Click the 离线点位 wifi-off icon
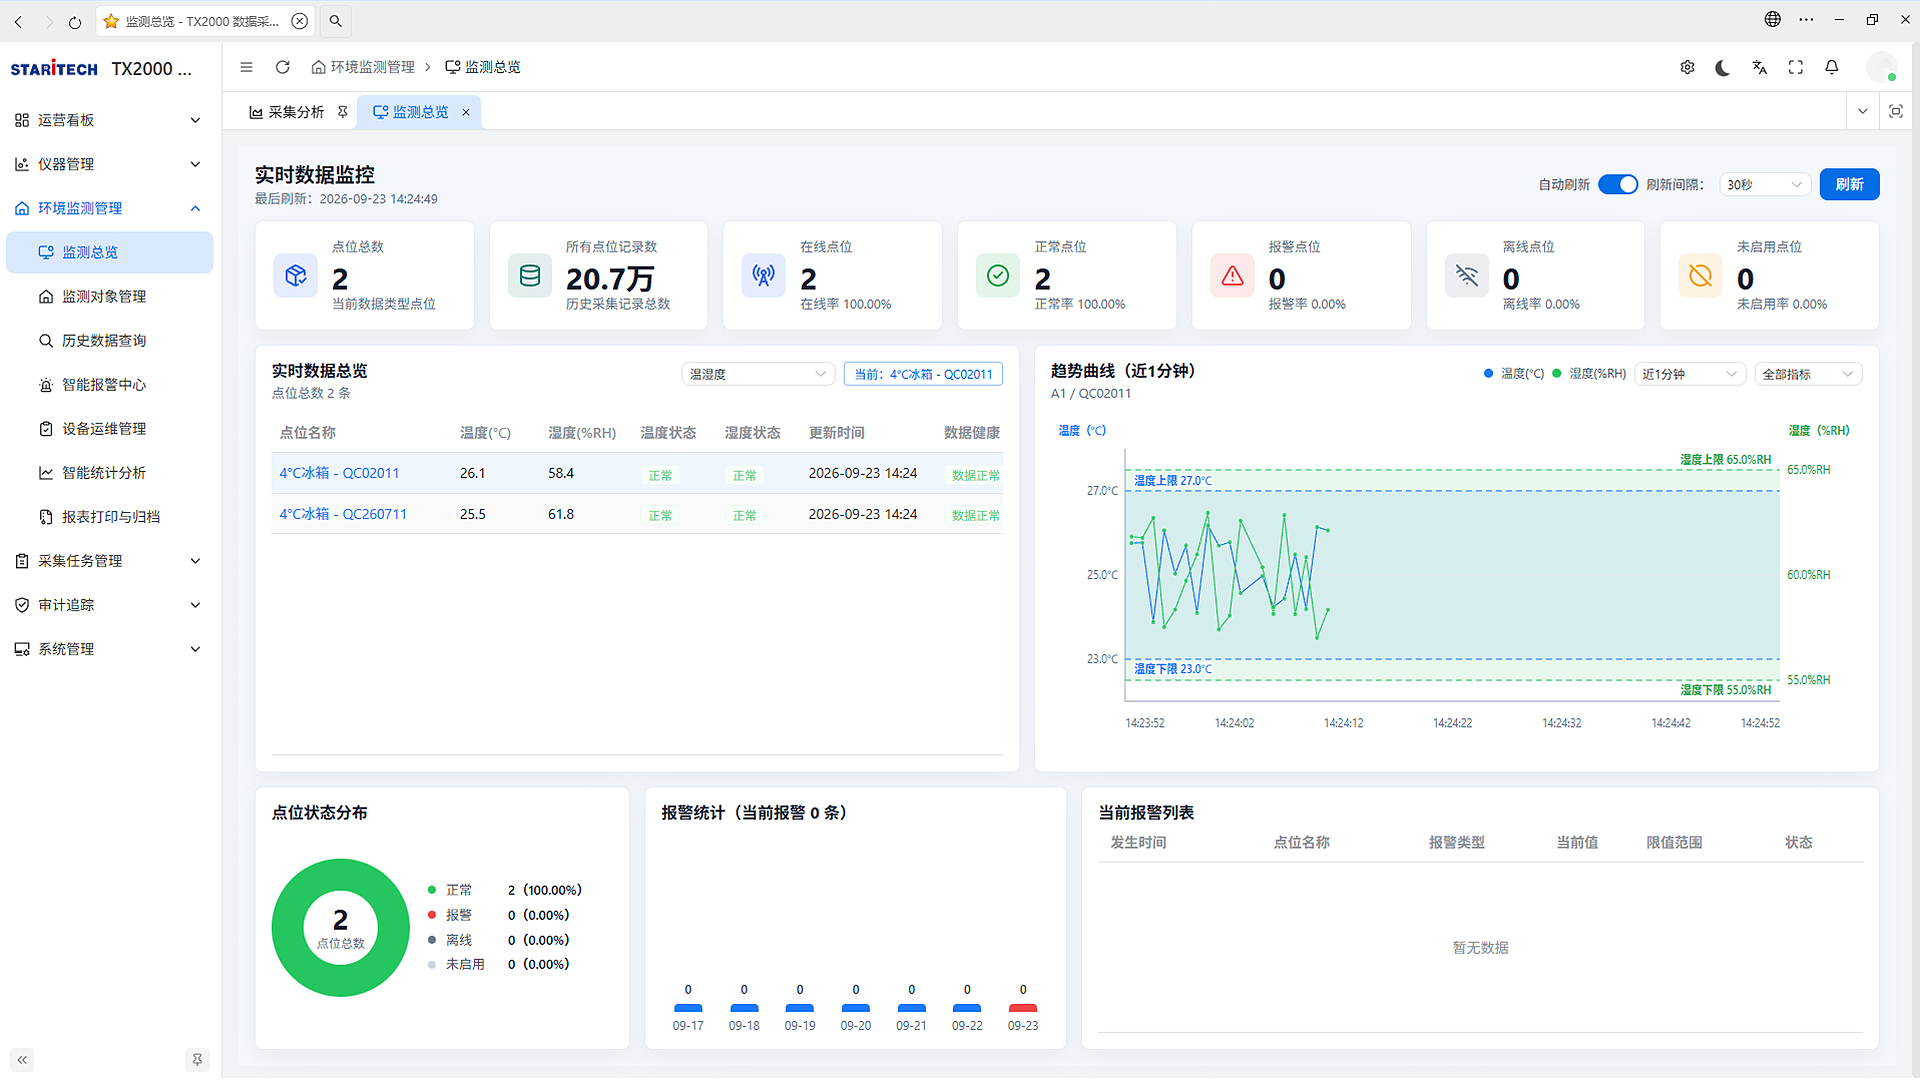 click(x=1466, y=276)
